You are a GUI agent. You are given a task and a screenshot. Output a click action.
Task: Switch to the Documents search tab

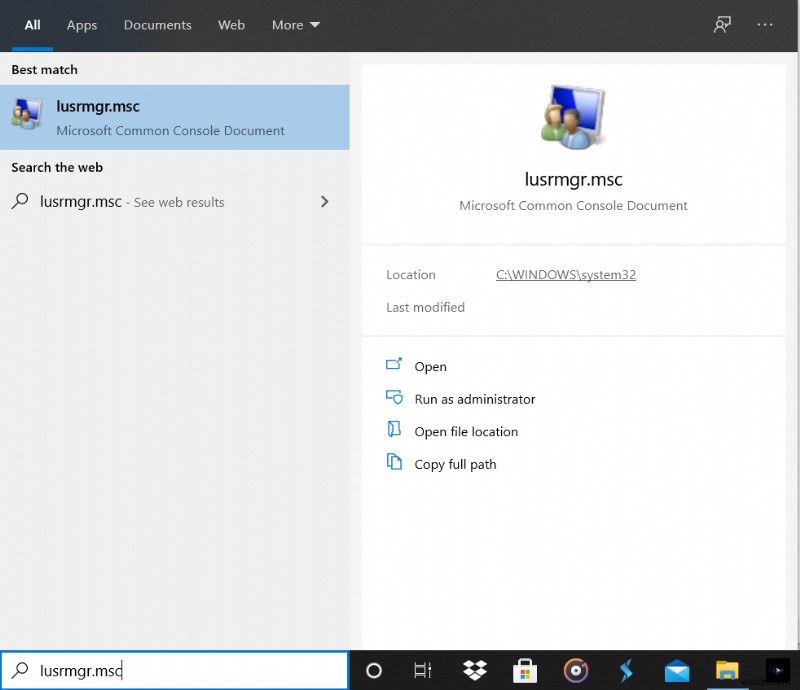(157, 25)
